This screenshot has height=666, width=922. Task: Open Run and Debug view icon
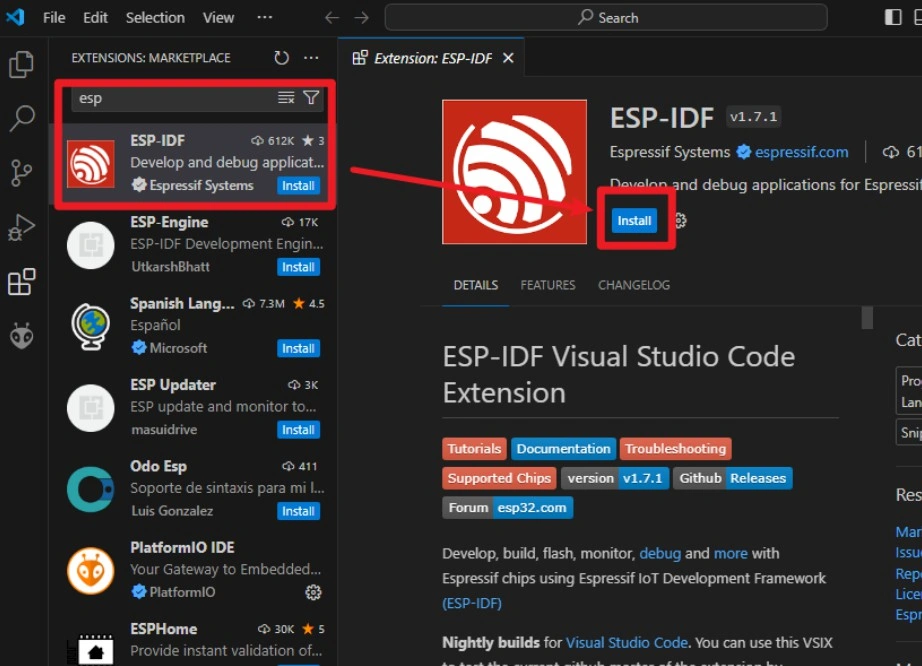point(21,227)
